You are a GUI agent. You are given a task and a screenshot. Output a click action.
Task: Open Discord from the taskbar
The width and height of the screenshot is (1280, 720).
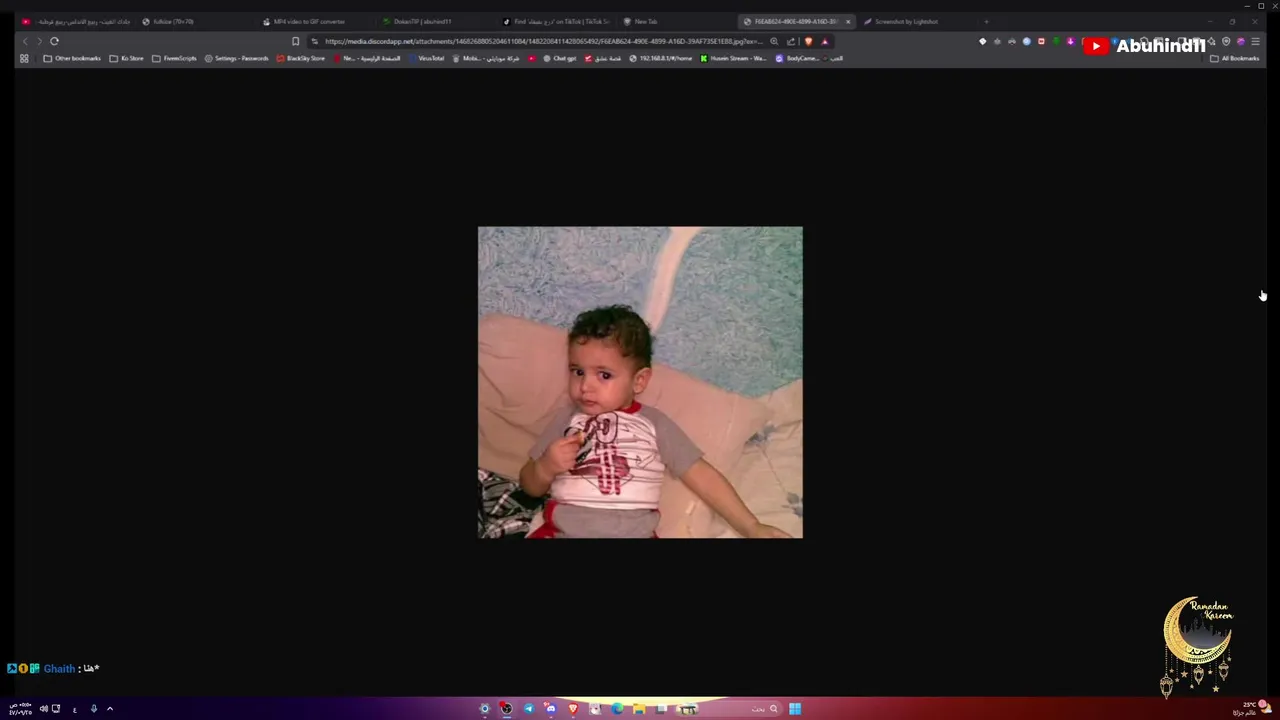coord(551,709)
